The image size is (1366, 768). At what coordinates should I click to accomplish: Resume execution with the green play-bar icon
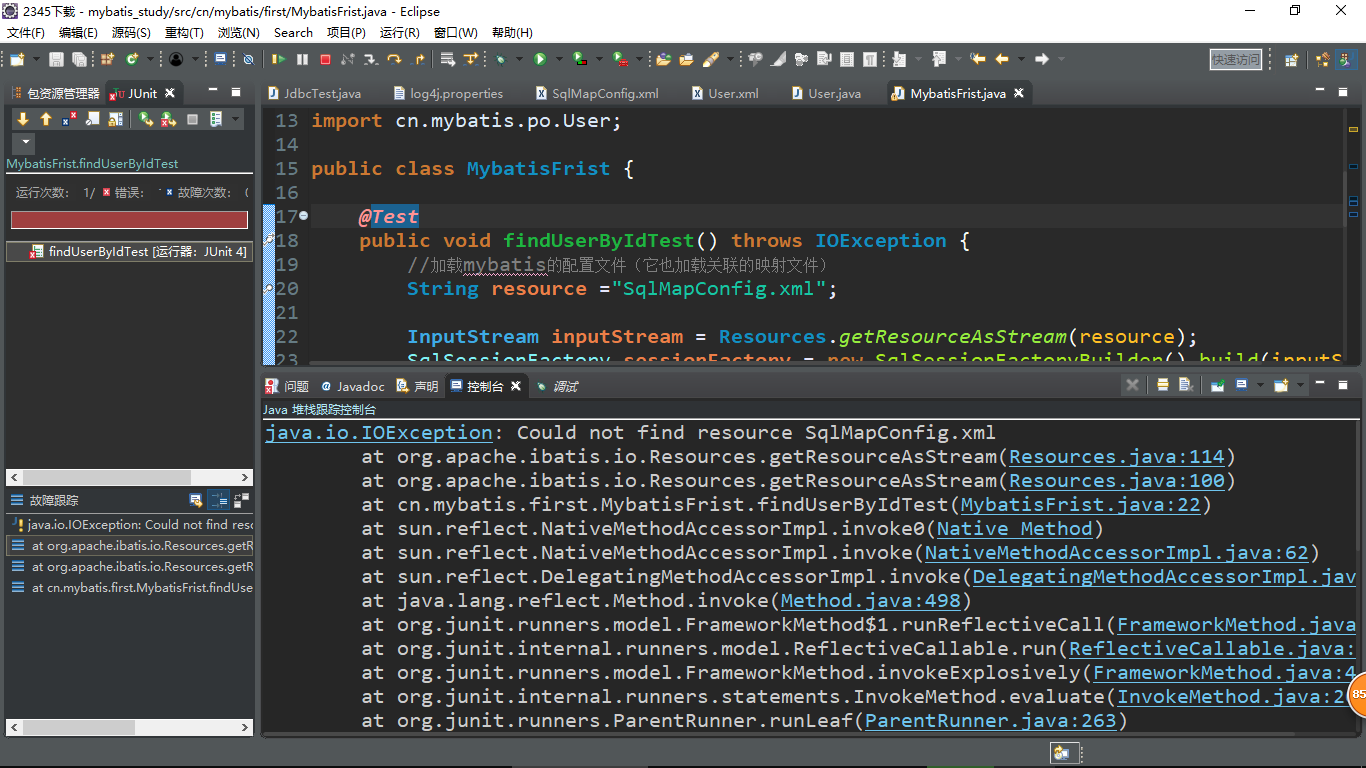click(x=279, y=60)
